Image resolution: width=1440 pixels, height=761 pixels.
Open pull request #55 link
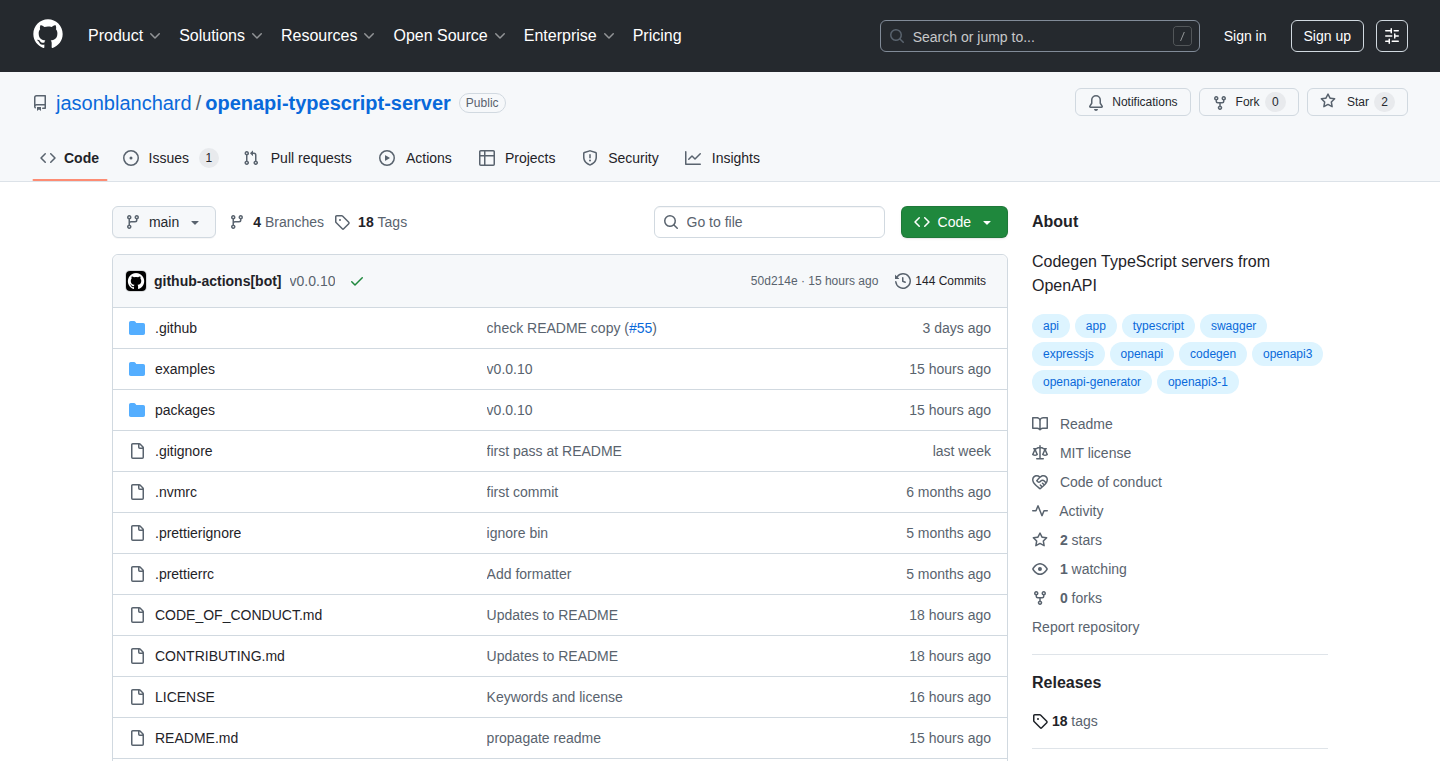point(640,328)
